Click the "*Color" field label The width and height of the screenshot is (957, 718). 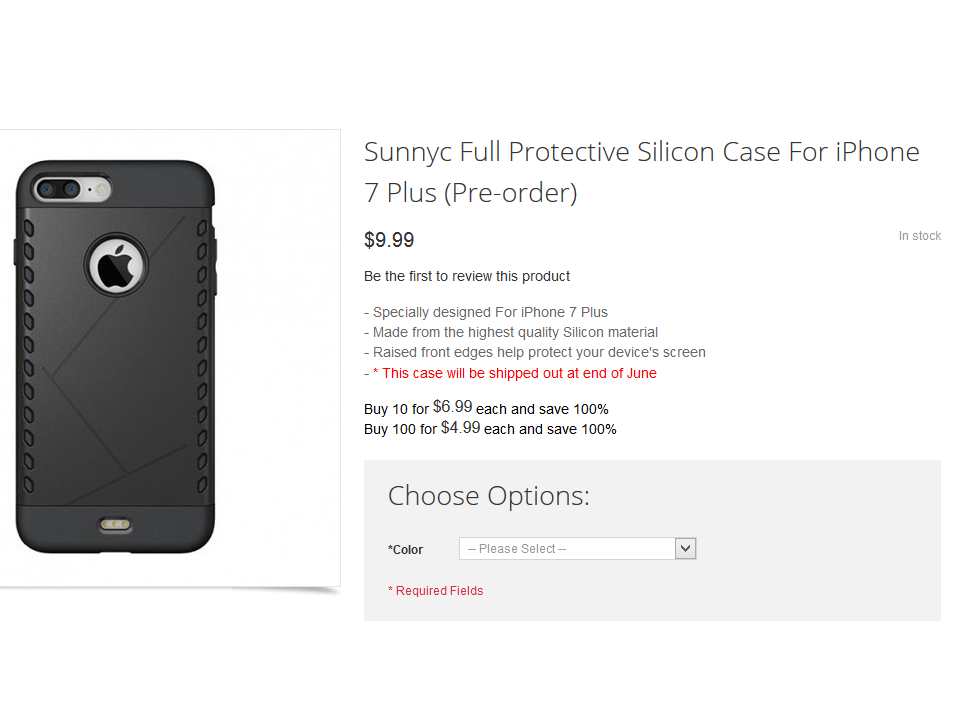coord(404,548)
